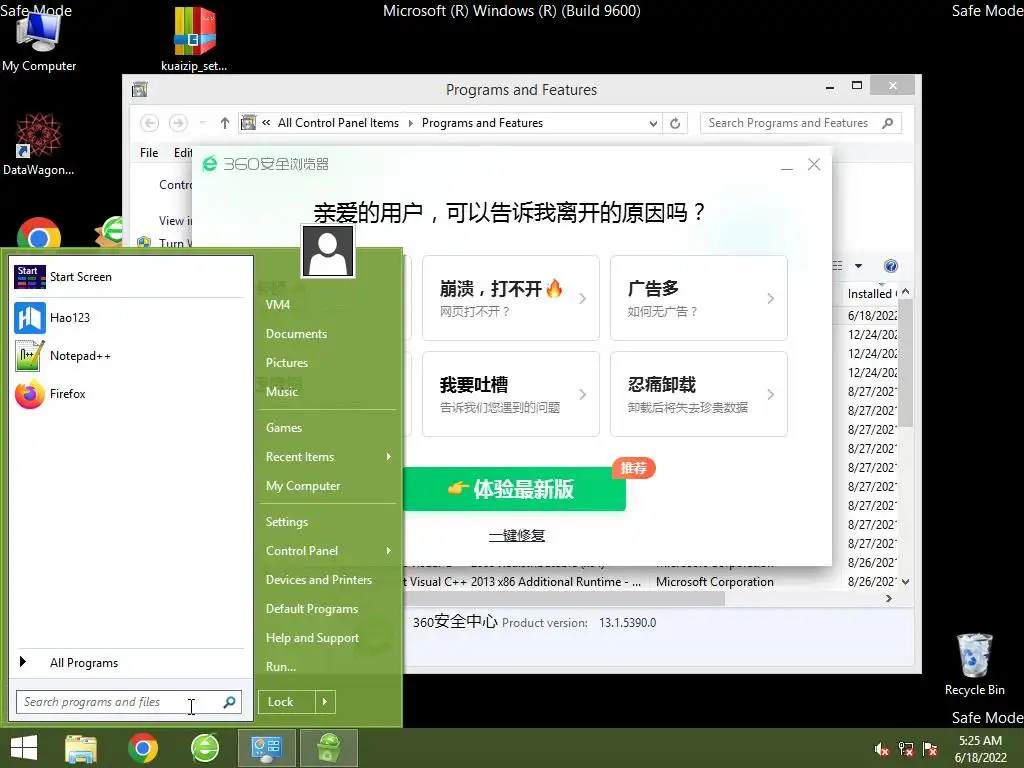Screen dimensions: 1024x768
Task: Launch Hao123 from start menu
Action: pyautogui.click(x=129, y=317)
